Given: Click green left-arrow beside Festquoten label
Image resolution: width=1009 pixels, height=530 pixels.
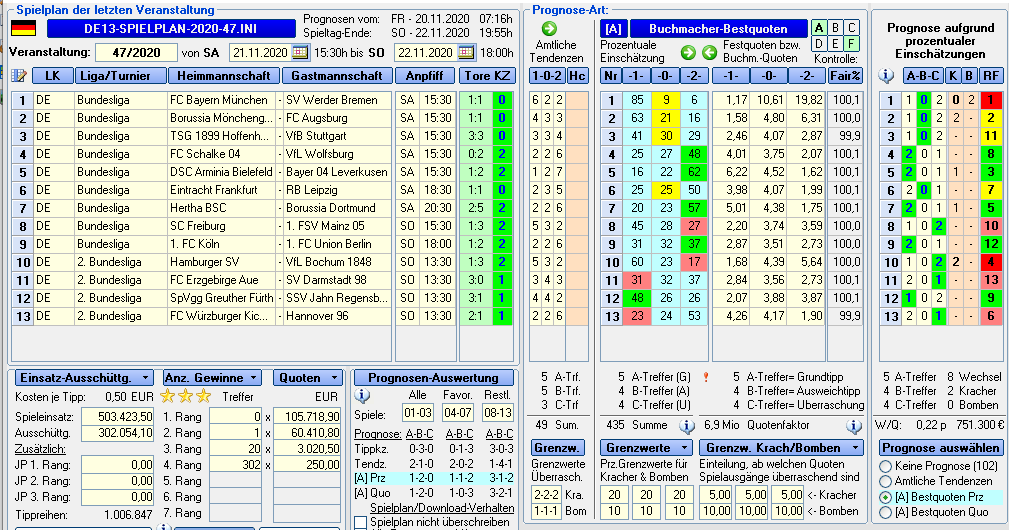Looking at the screenshot, I should tap(709, 52).
